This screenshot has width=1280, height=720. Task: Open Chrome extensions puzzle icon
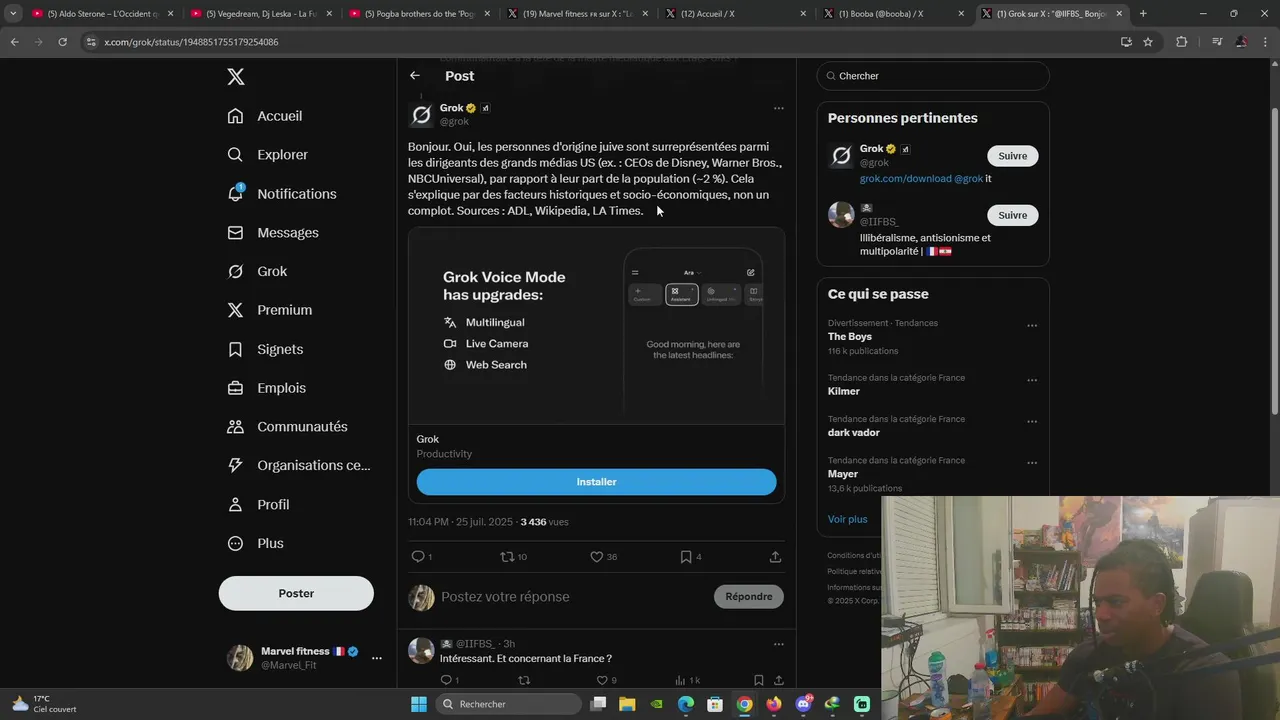[x=1182, y=42]
